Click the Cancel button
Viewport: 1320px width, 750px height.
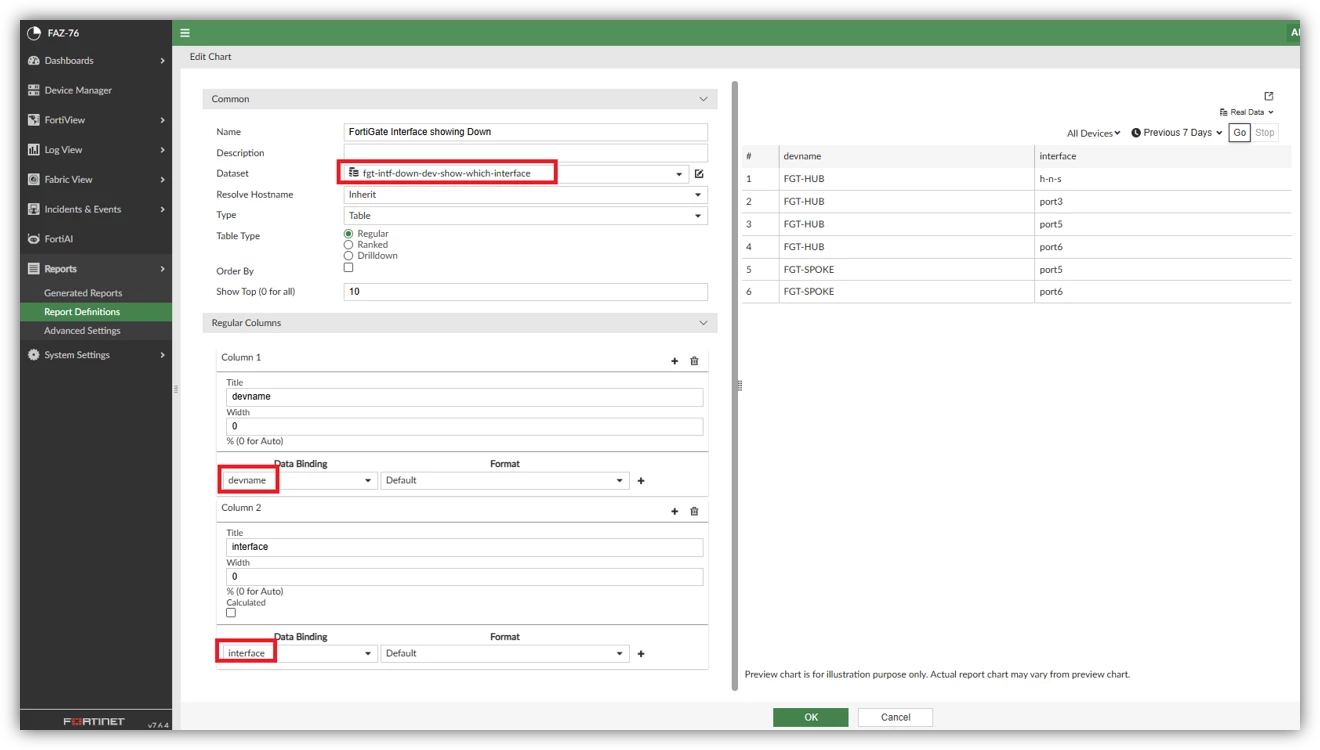click(896, 717)
